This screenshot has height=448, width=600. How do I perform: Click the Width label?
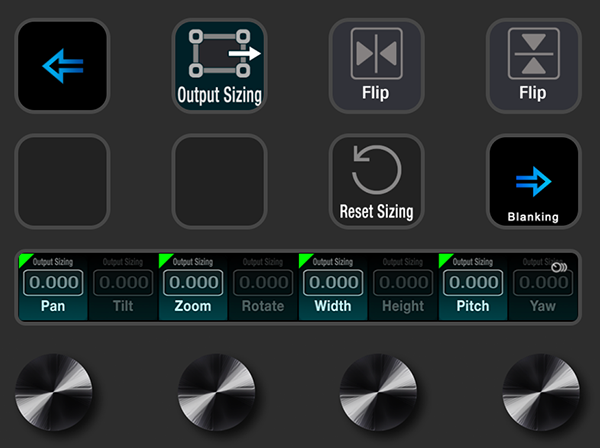pyautogui.click(x=333, y=306)
